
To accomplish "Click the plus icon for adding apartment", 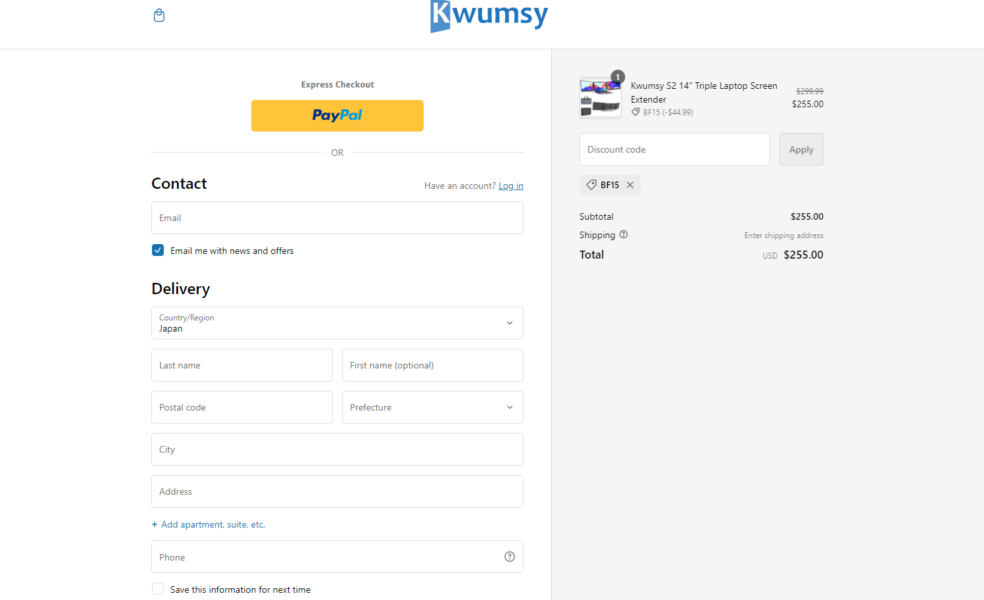I will [154, 525].
